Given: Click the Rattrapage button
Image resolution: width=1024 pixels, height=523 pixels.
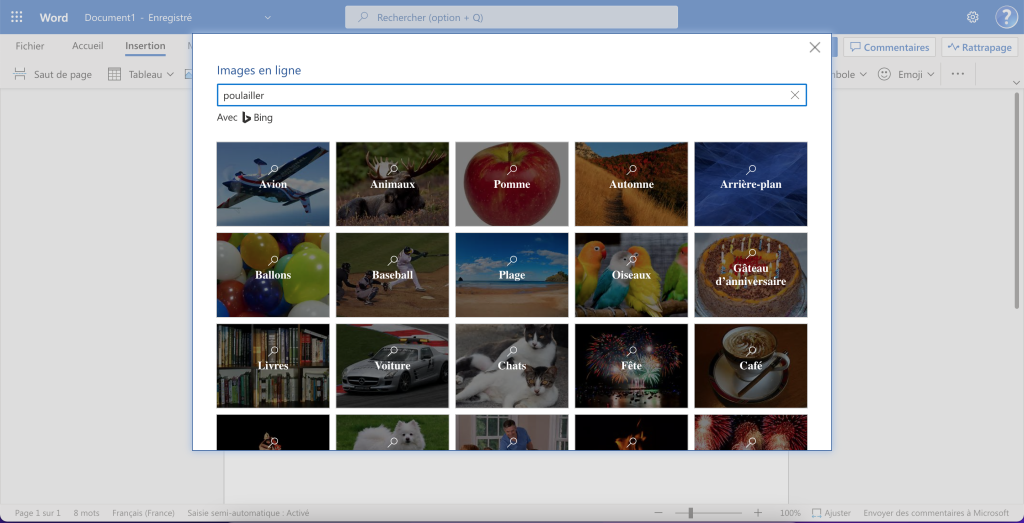Looking at the screenshot, I should coord(979,47).
